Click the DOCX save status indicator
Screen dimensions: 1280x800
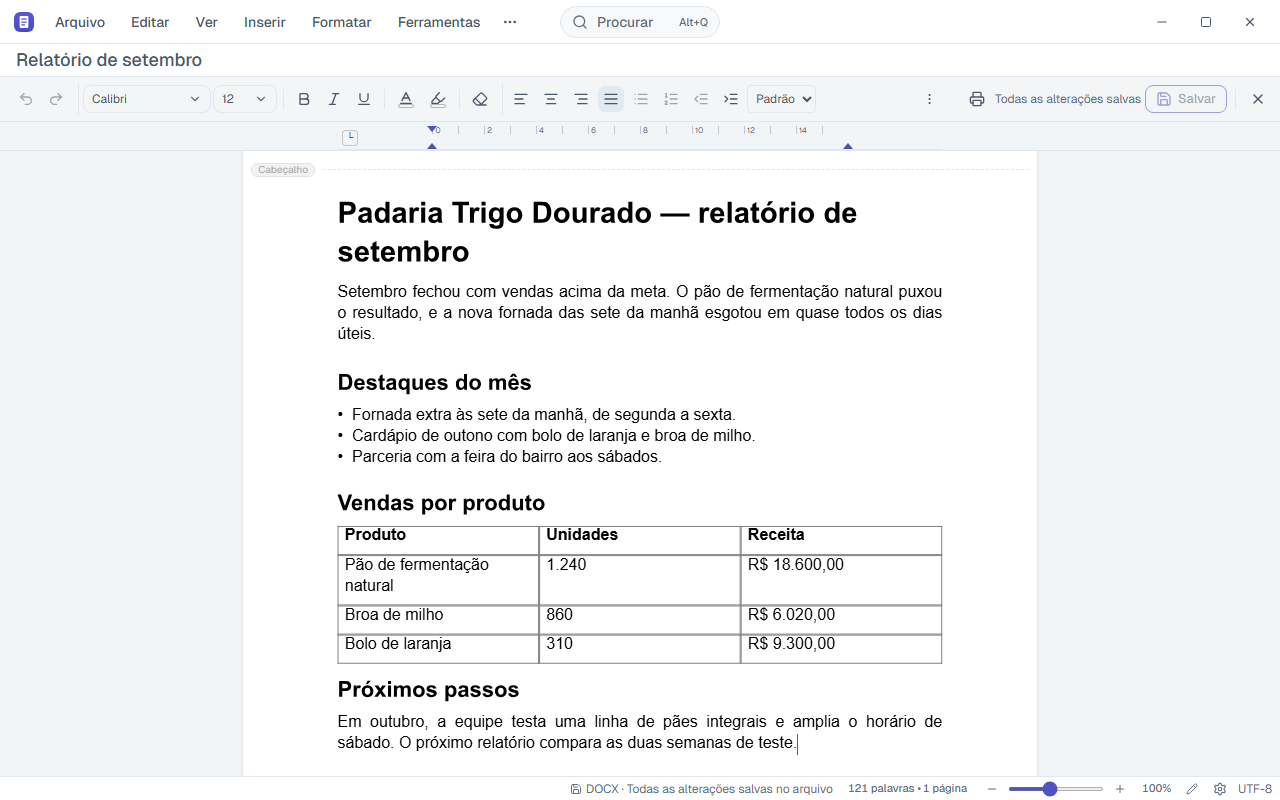(x=701, y=789)
